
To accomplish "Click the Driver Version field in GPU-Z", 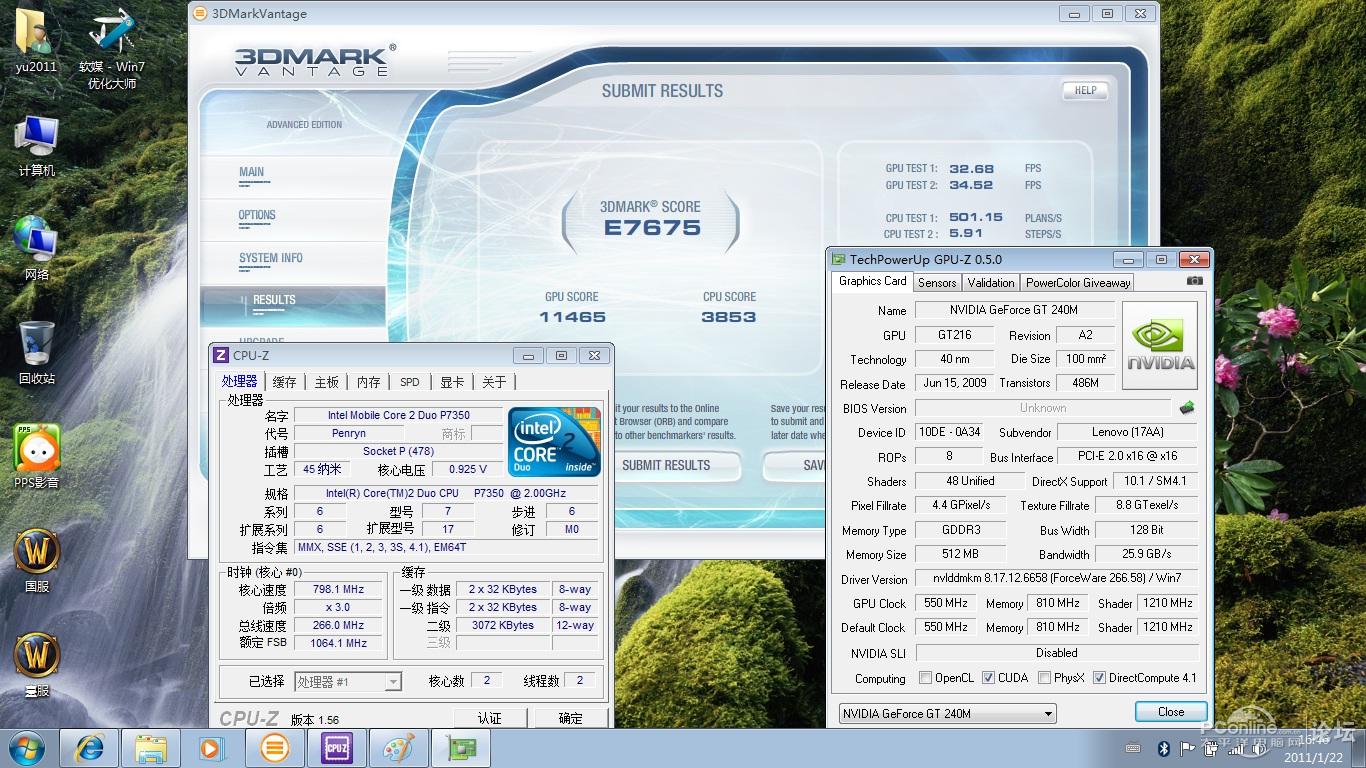I will 1055,578.
